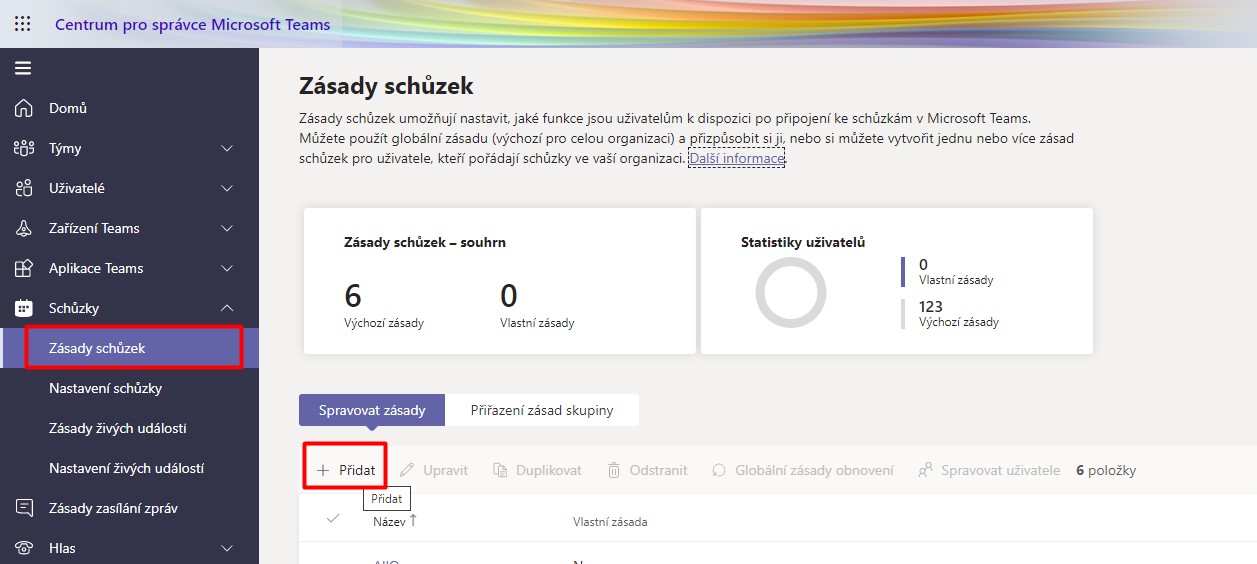This screenshot has width=1257, height=564.
Task: Click the user statistics donut chart
Action: [791, 292]
